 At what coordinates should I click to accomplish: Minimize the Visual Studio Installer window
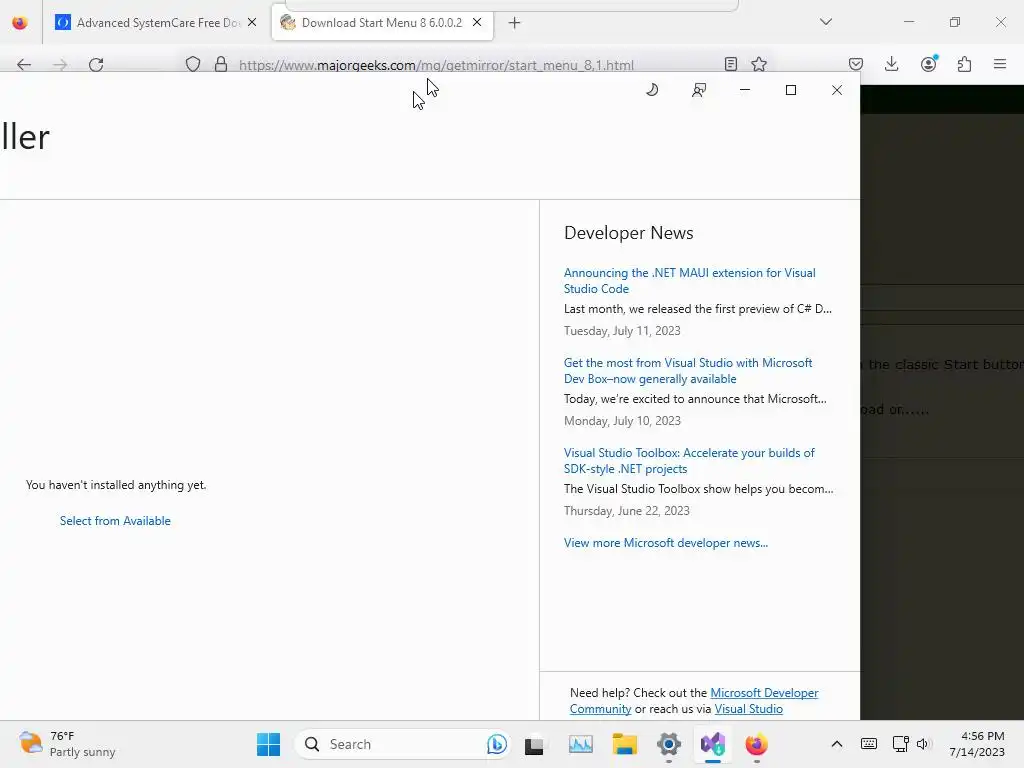(x=744, y=89)
